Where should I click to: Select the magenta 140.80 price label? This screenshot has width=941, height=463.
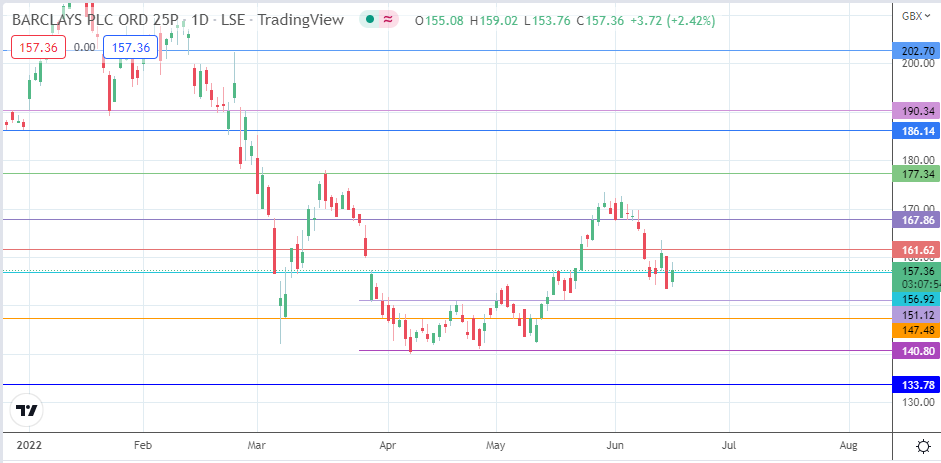(x=916, y=351)
